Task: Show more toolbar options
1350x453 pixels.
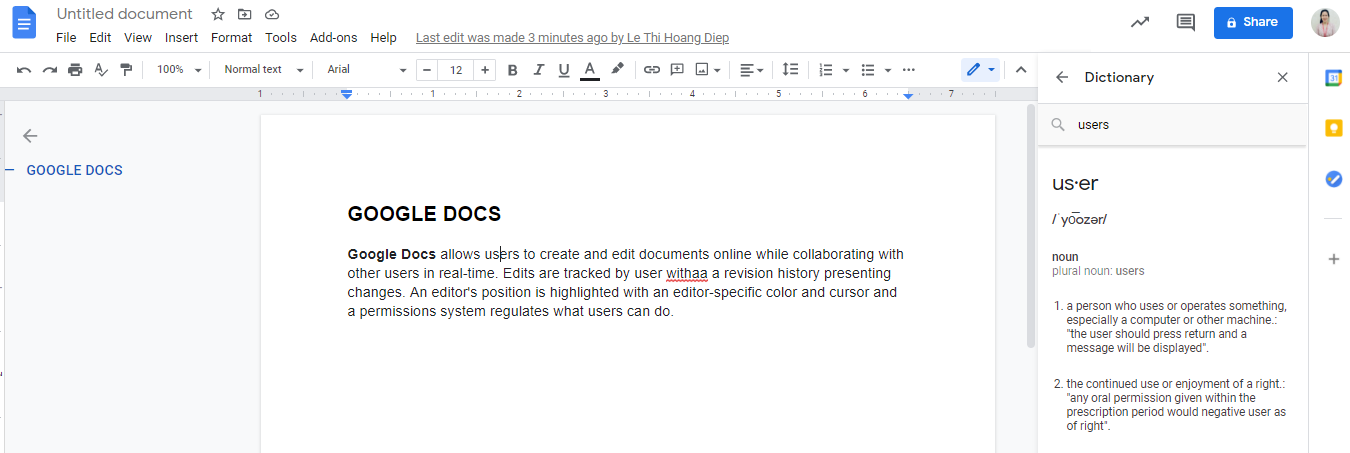Action: tap(909, 70)
